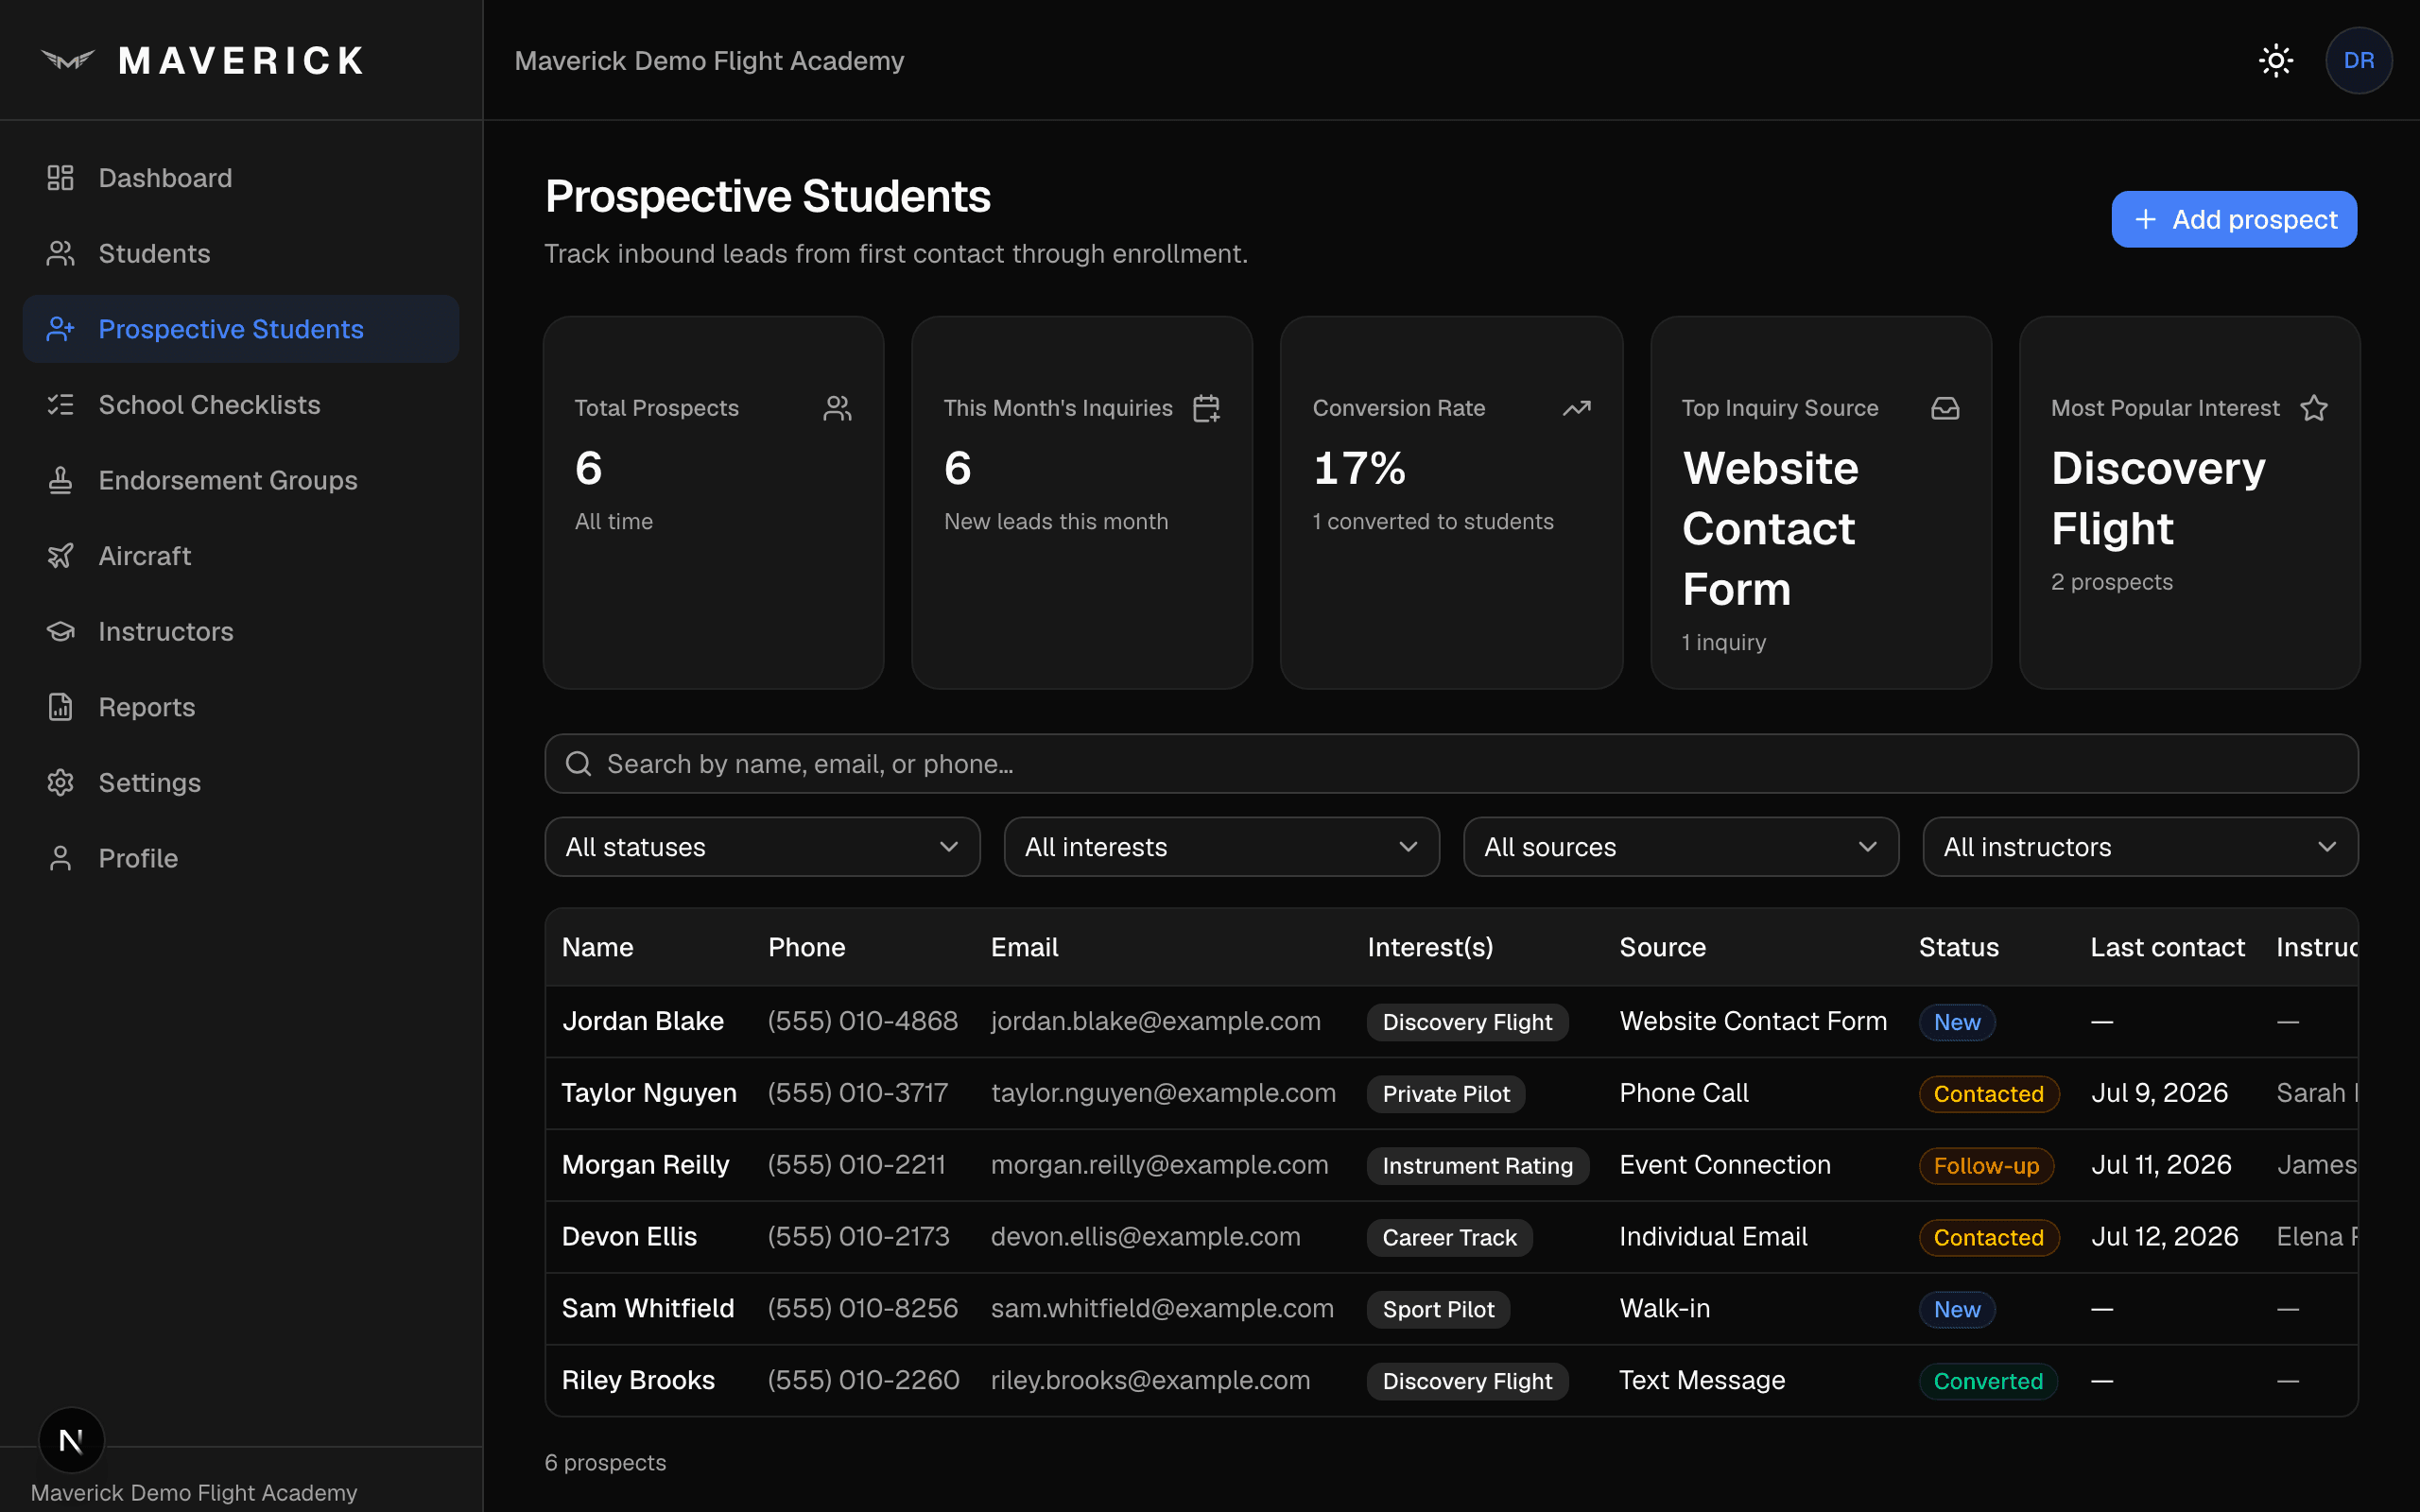Click the people icon on Total Prospects card
This screenshot has height=1512, width=2420.
[838, 408]
